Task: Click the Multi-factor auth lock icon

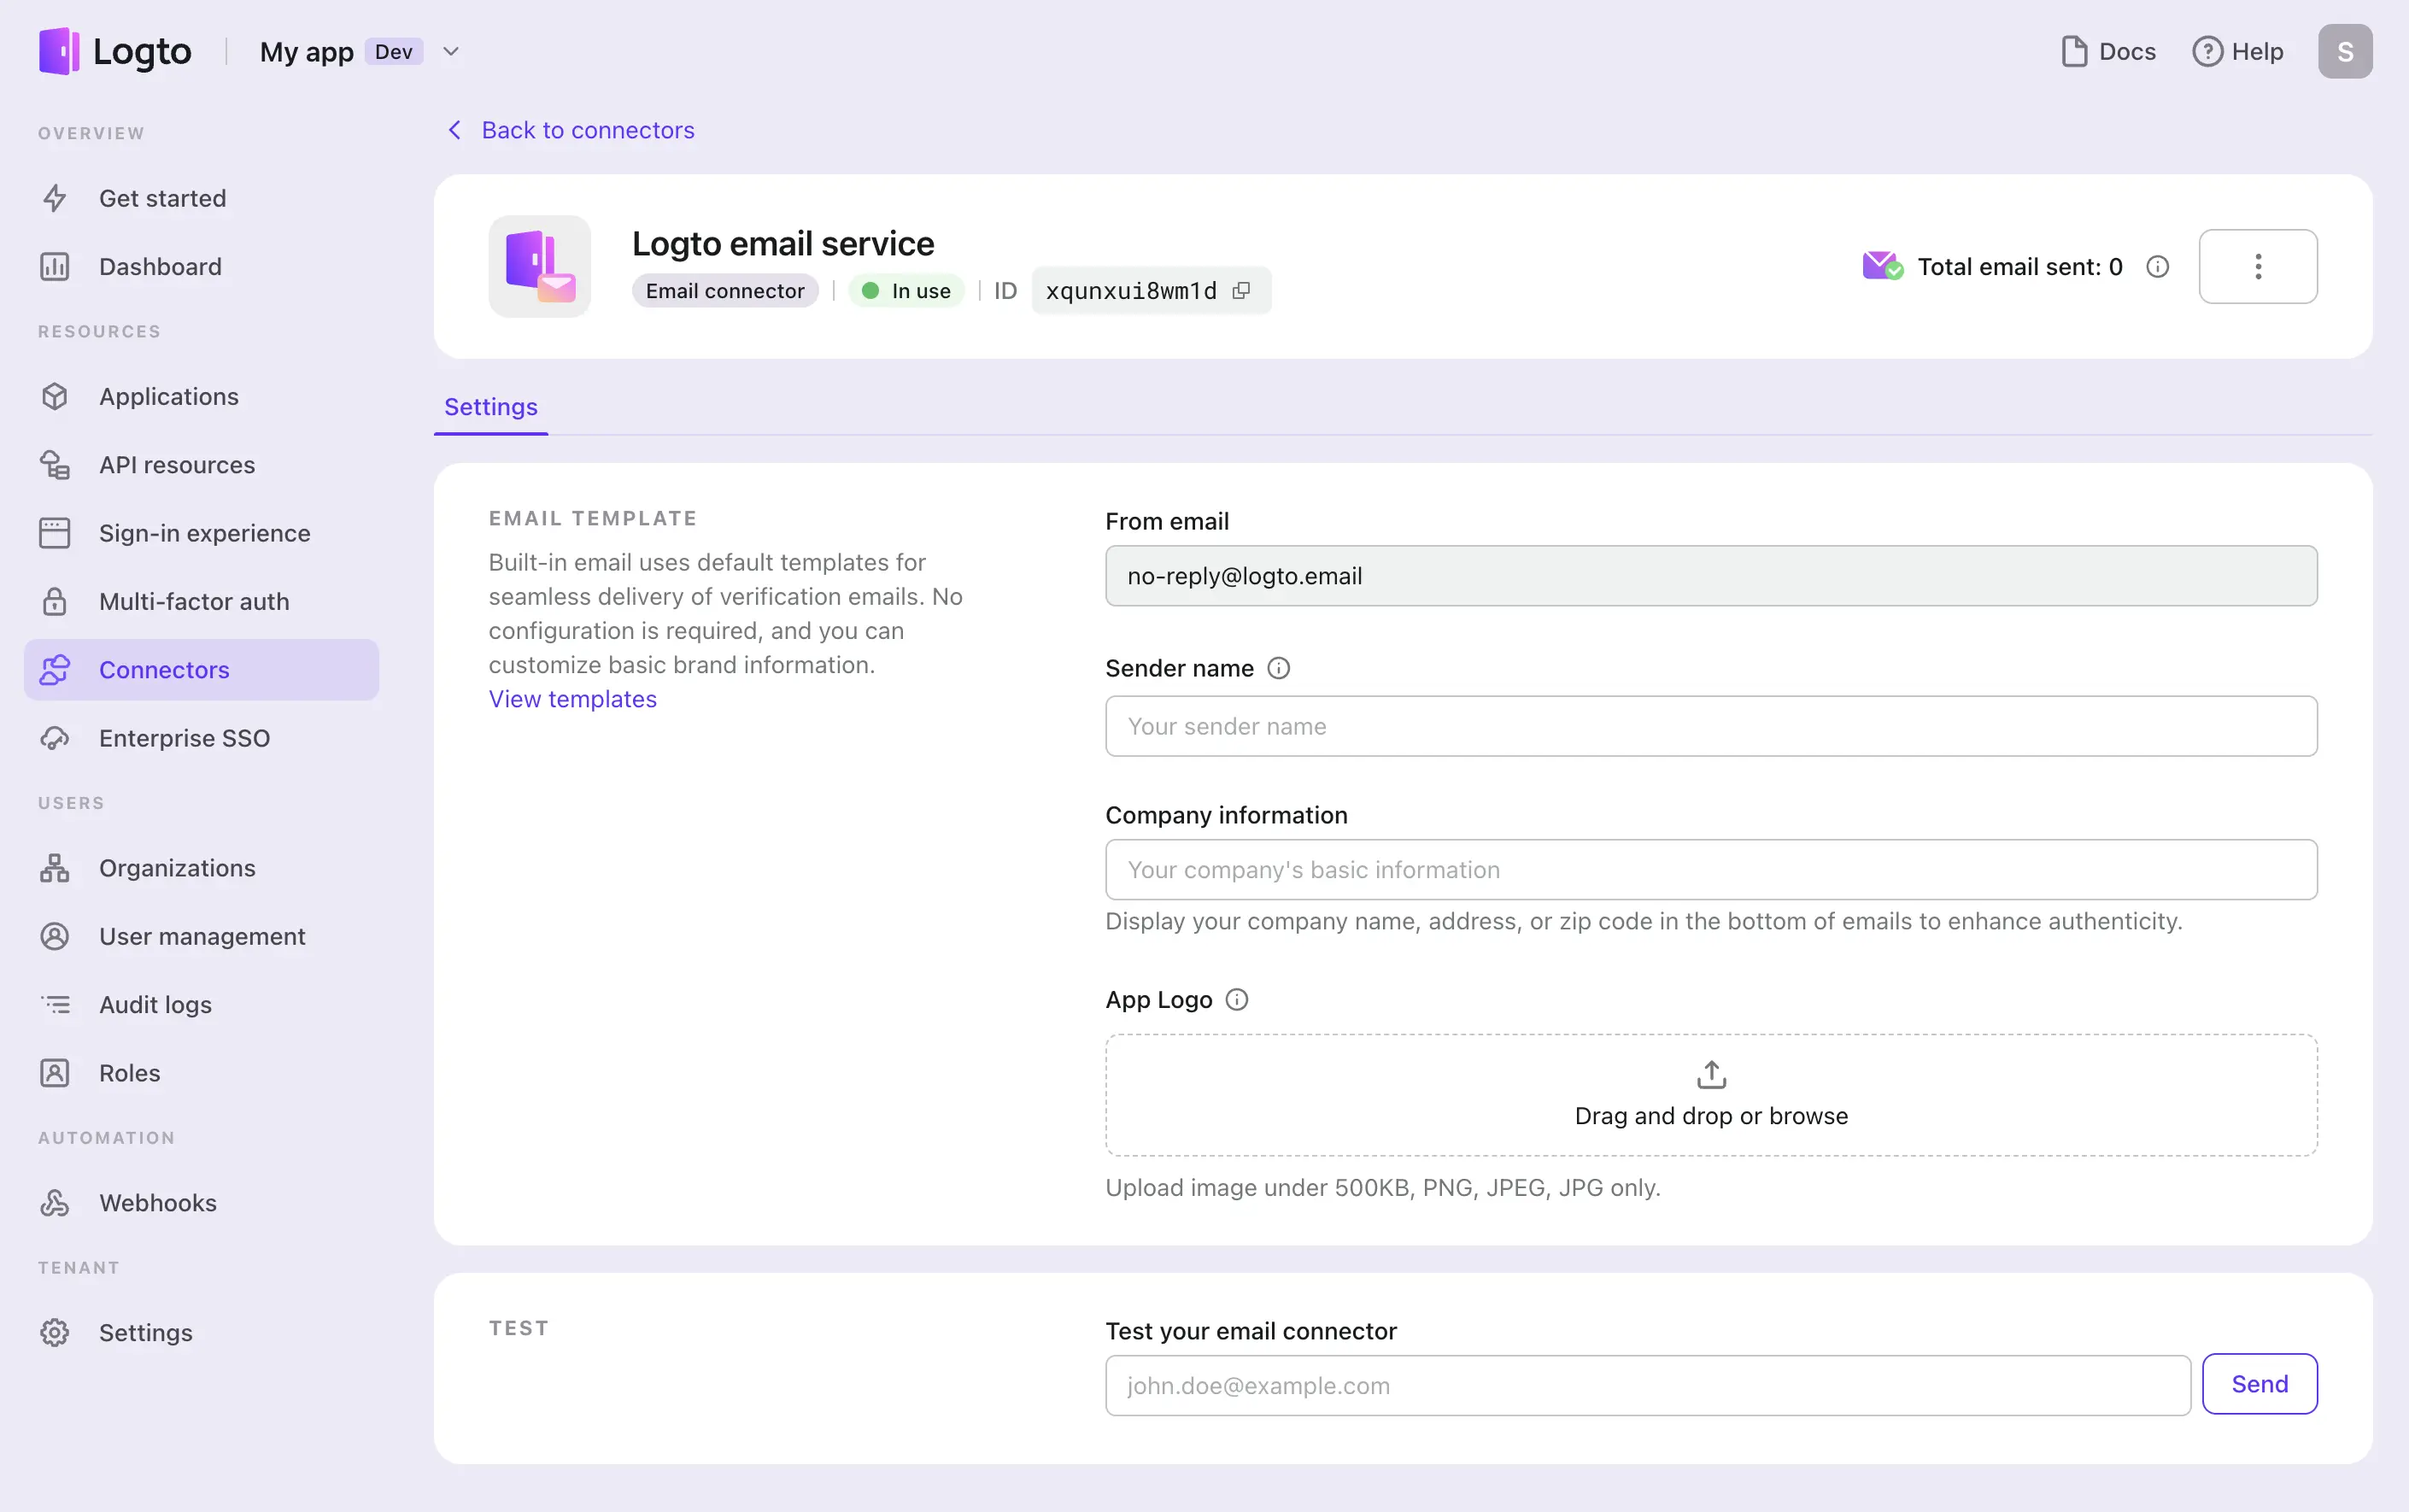Action: coord(55,602)
